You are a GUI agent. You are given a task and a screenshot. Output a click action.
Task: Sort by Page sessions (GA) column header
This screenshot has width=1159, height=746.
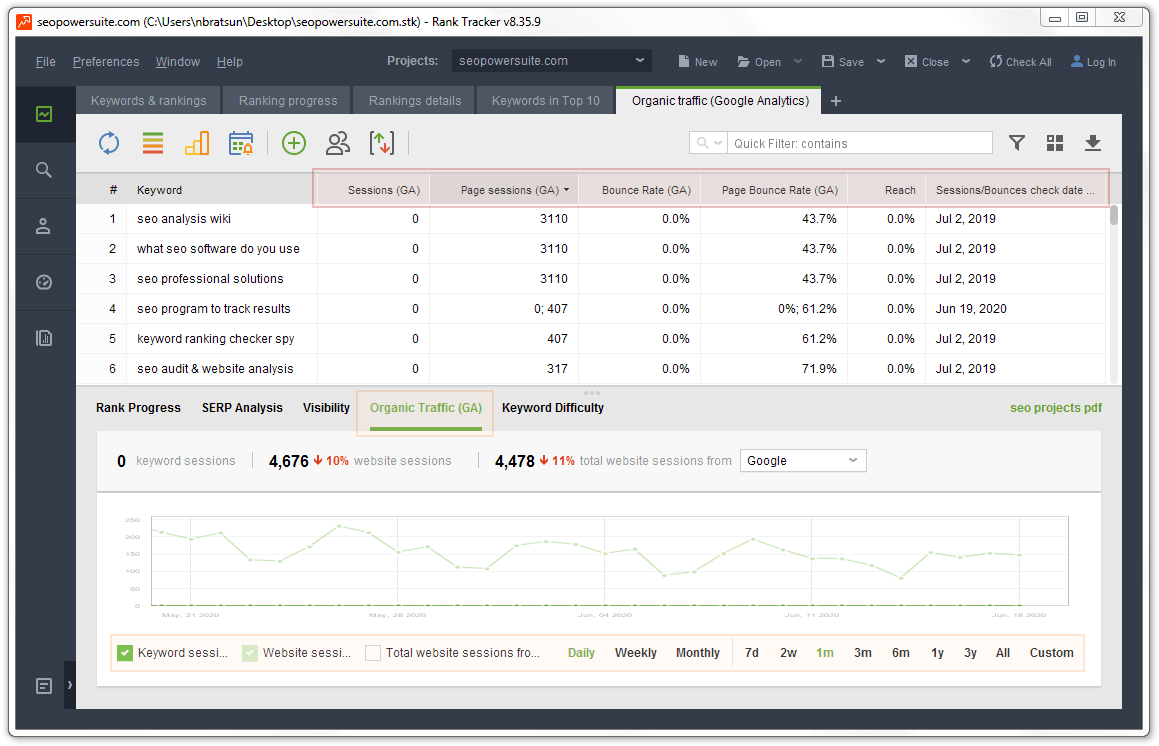pos(504,190)
